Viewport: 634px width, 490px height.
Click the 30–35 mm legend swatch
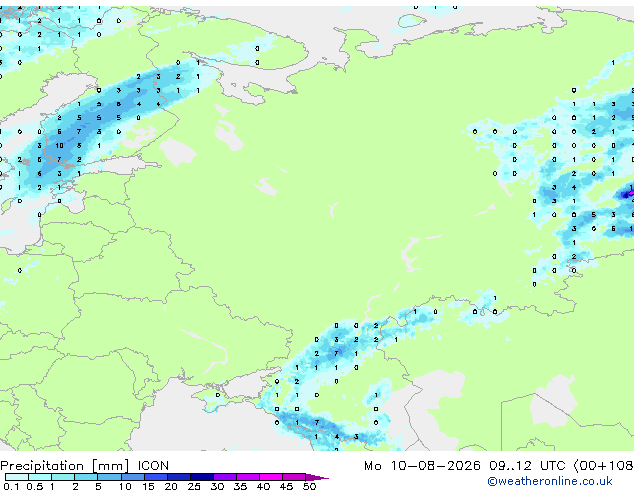tap(225, 477)
